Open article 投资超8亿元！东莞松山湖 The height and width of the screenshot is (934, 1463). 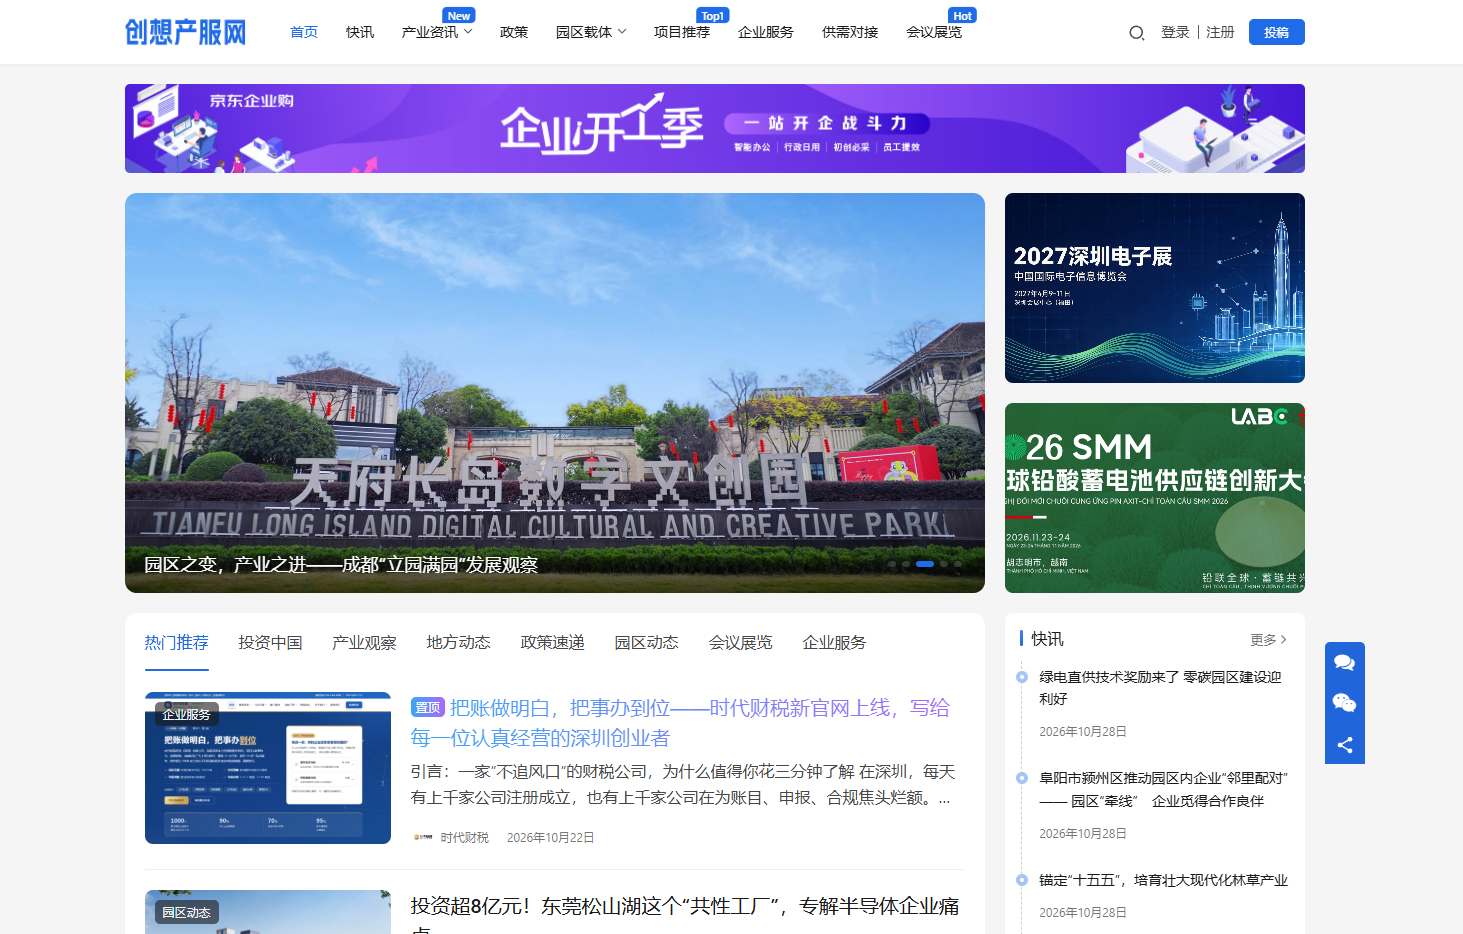coord(685,913)
